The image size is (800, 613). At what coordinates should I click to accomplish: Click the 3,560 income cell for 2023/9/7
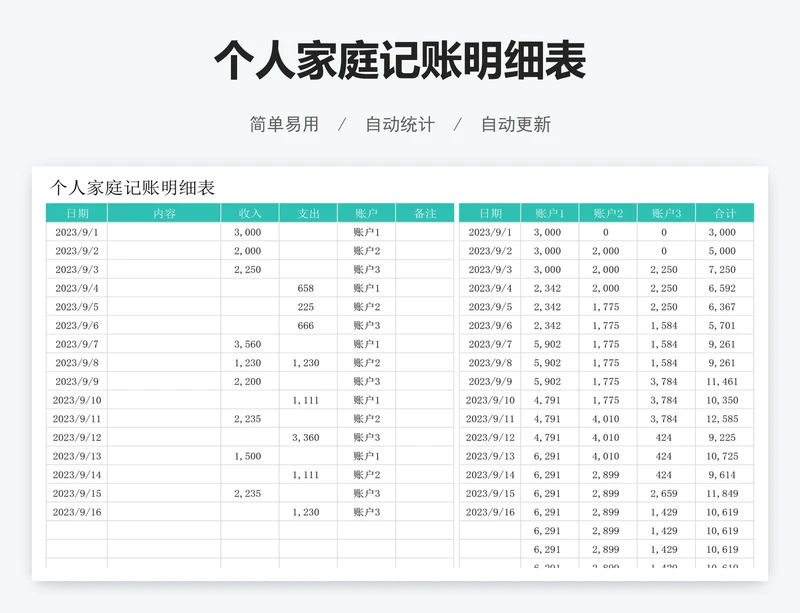click(x=248, y=345)
